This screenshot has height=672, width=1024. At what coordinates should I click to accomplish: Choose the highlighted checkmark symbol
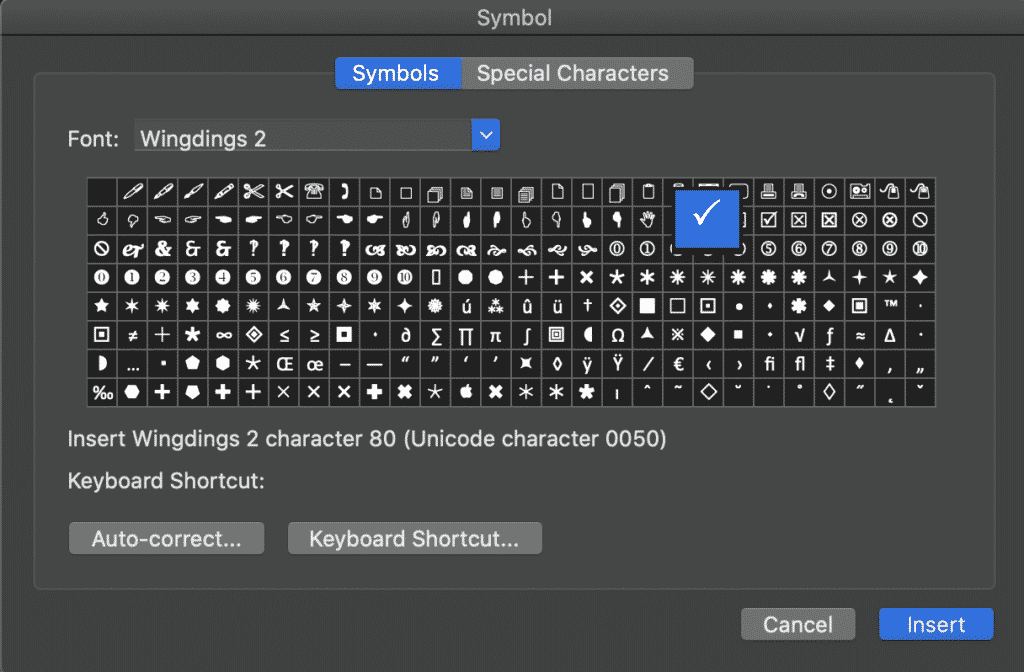pos(707,218)
